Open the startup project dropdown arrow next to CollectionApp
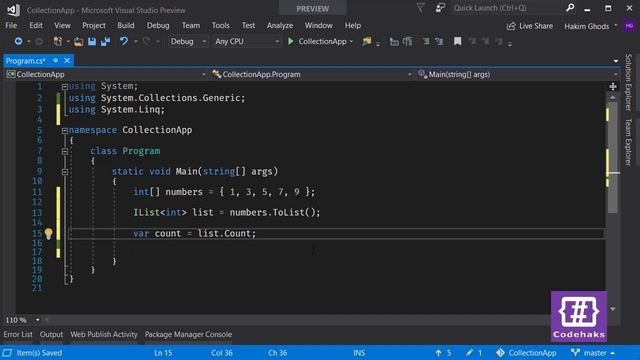This screenshot has height=360, width=640. coord(351,42)
